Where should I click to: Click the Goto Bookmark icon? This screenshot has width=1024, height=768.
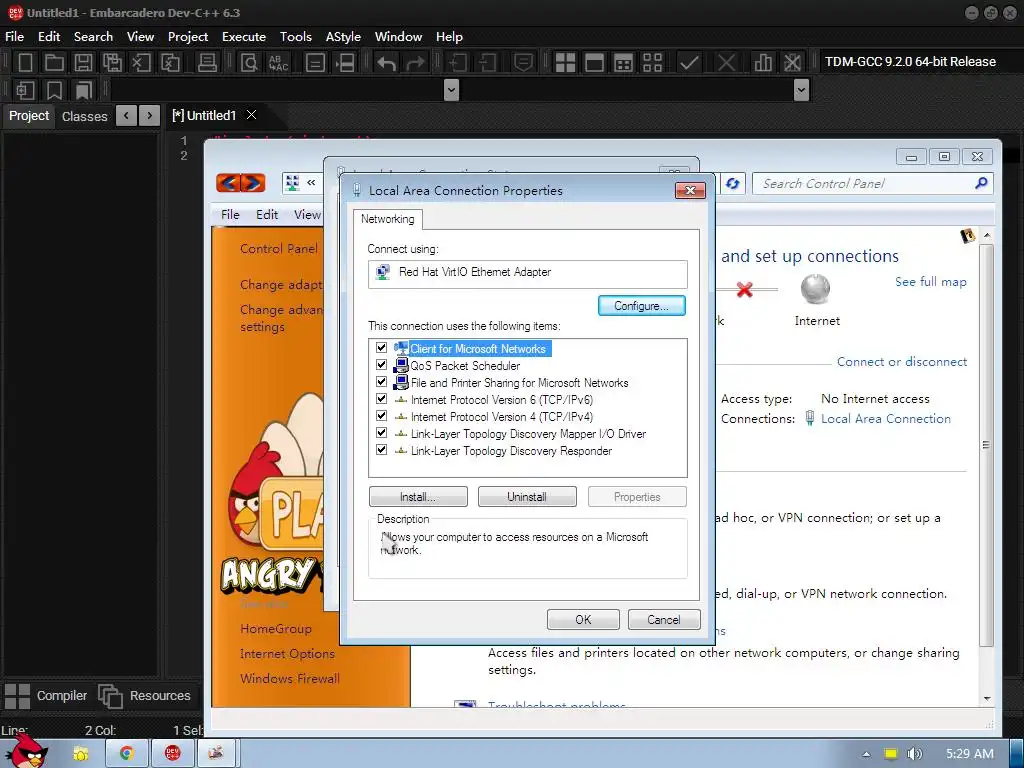[x=84, y=90]
